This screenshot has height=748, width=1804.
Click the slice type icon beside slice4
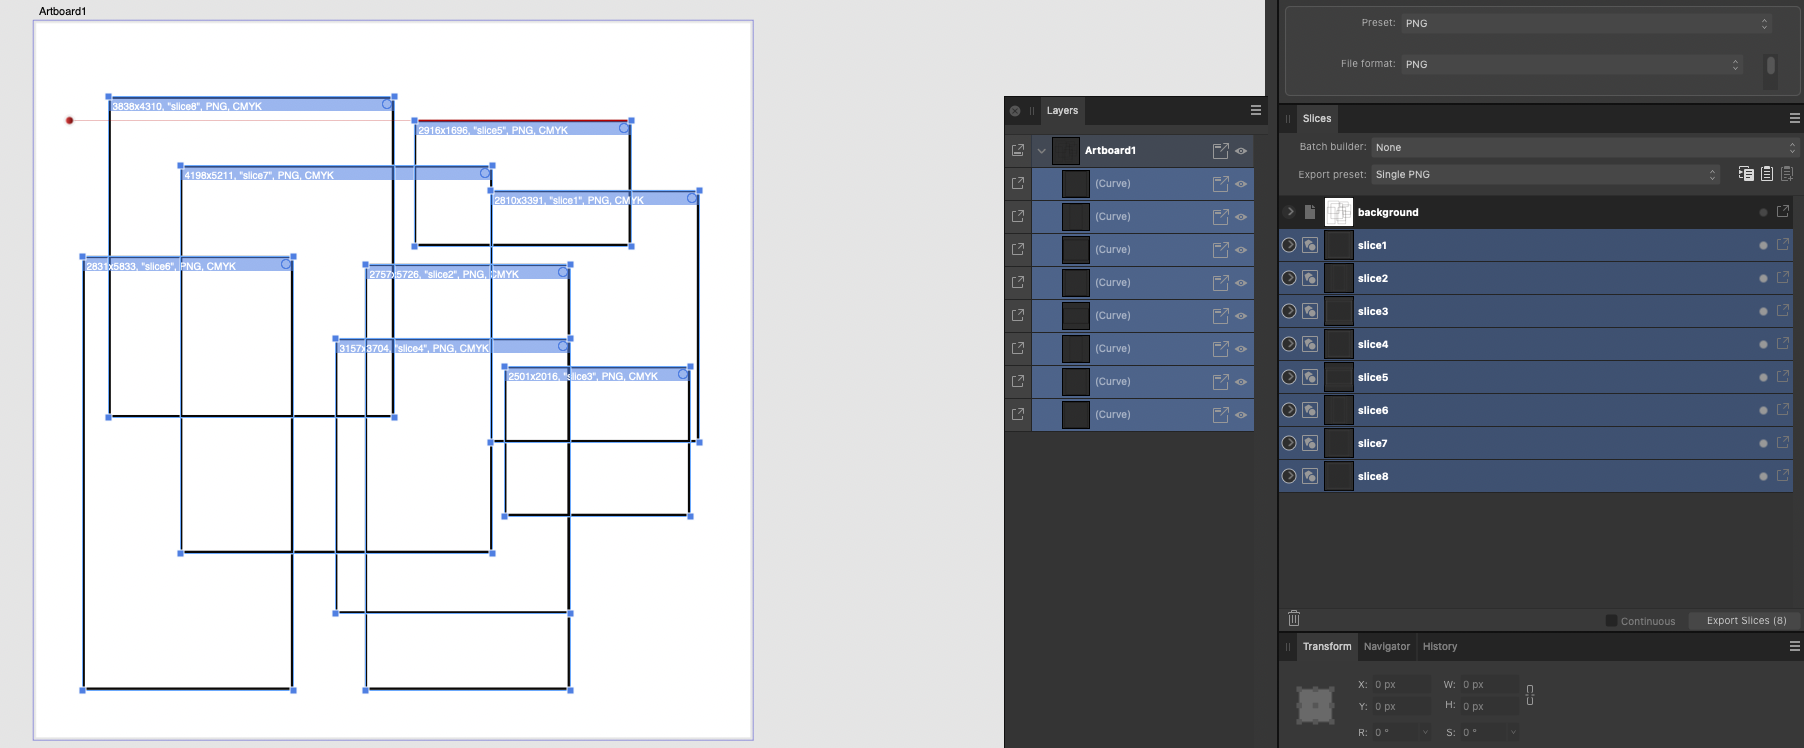pos(1310,344)
